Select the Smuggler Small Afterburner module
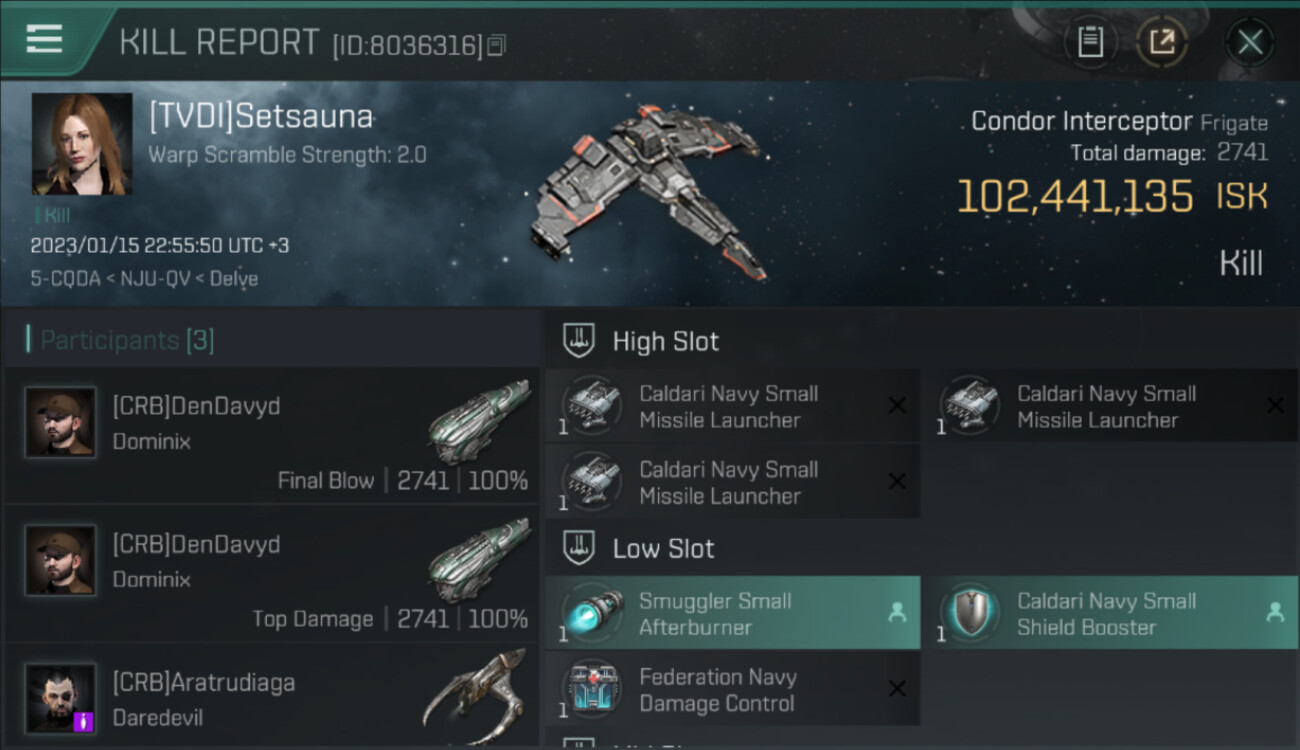 [x=733, y=613]
